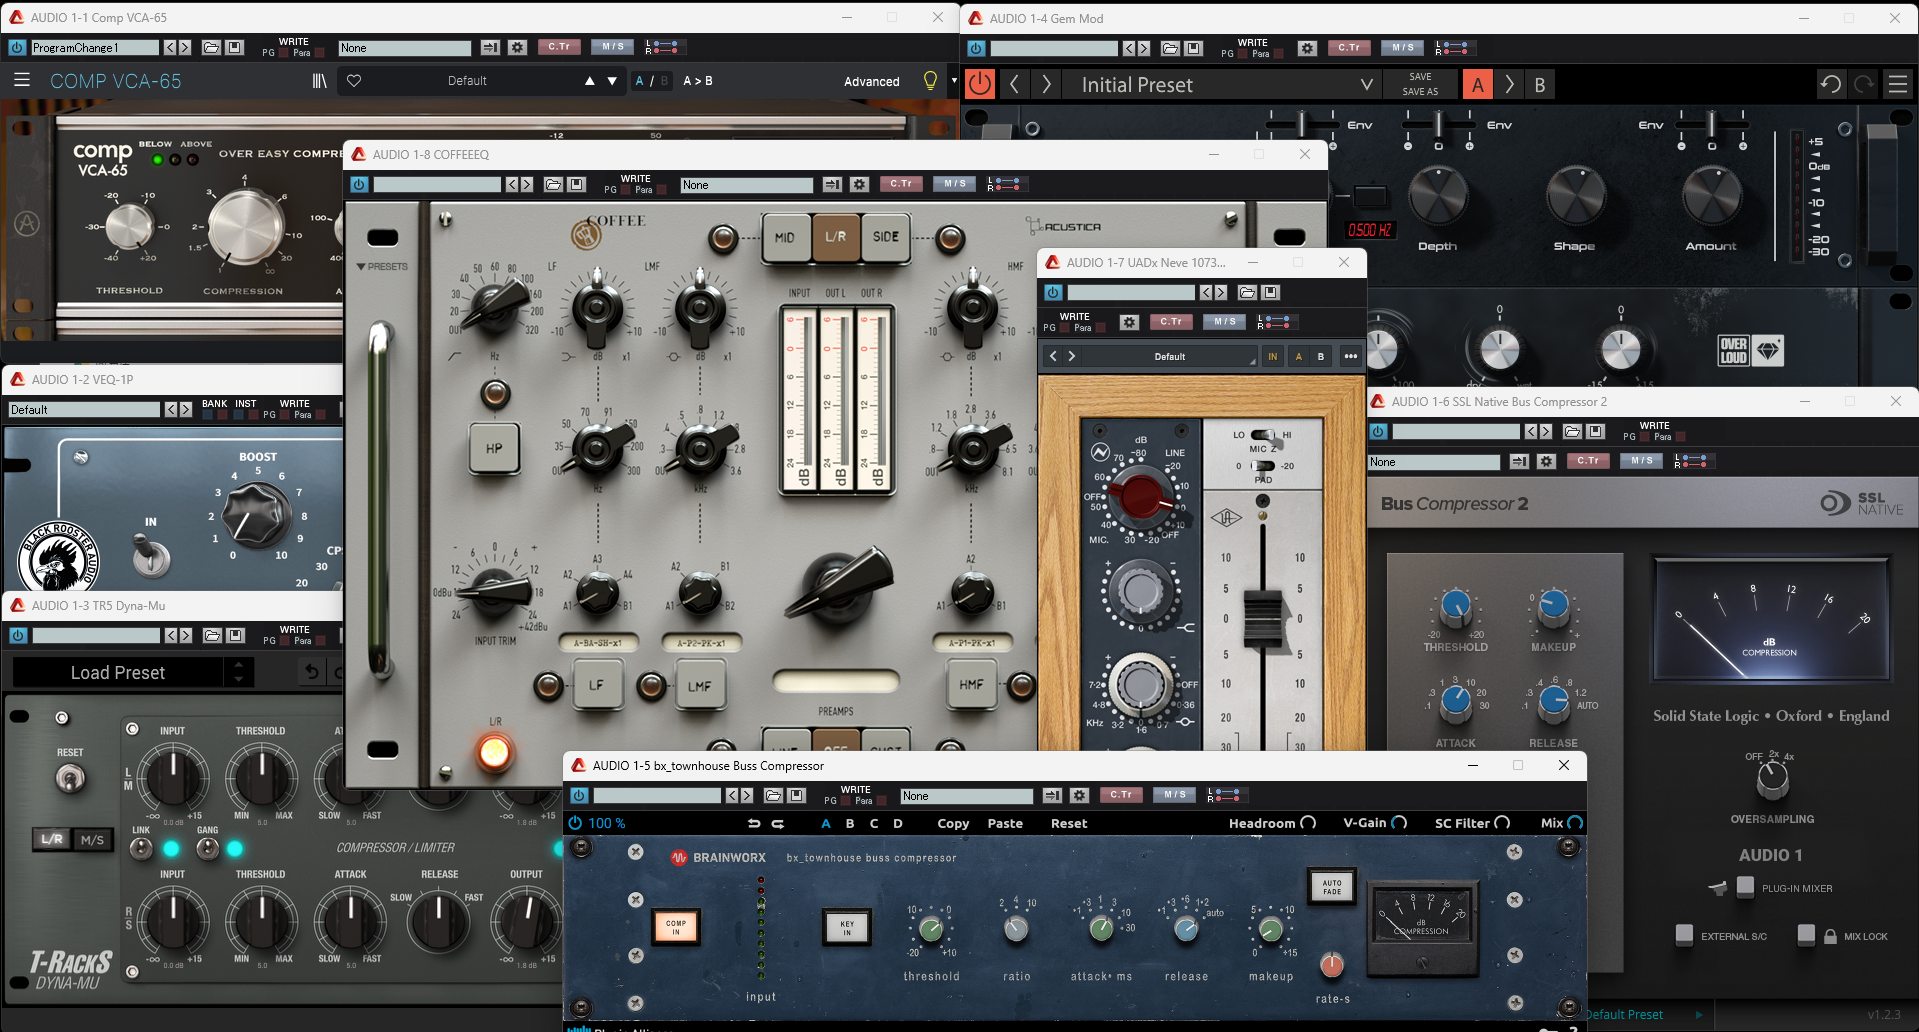Open preset library icon in Comp VCA-65
The height and width of the screenshot is (1032, 1919).
pos(319,81)
